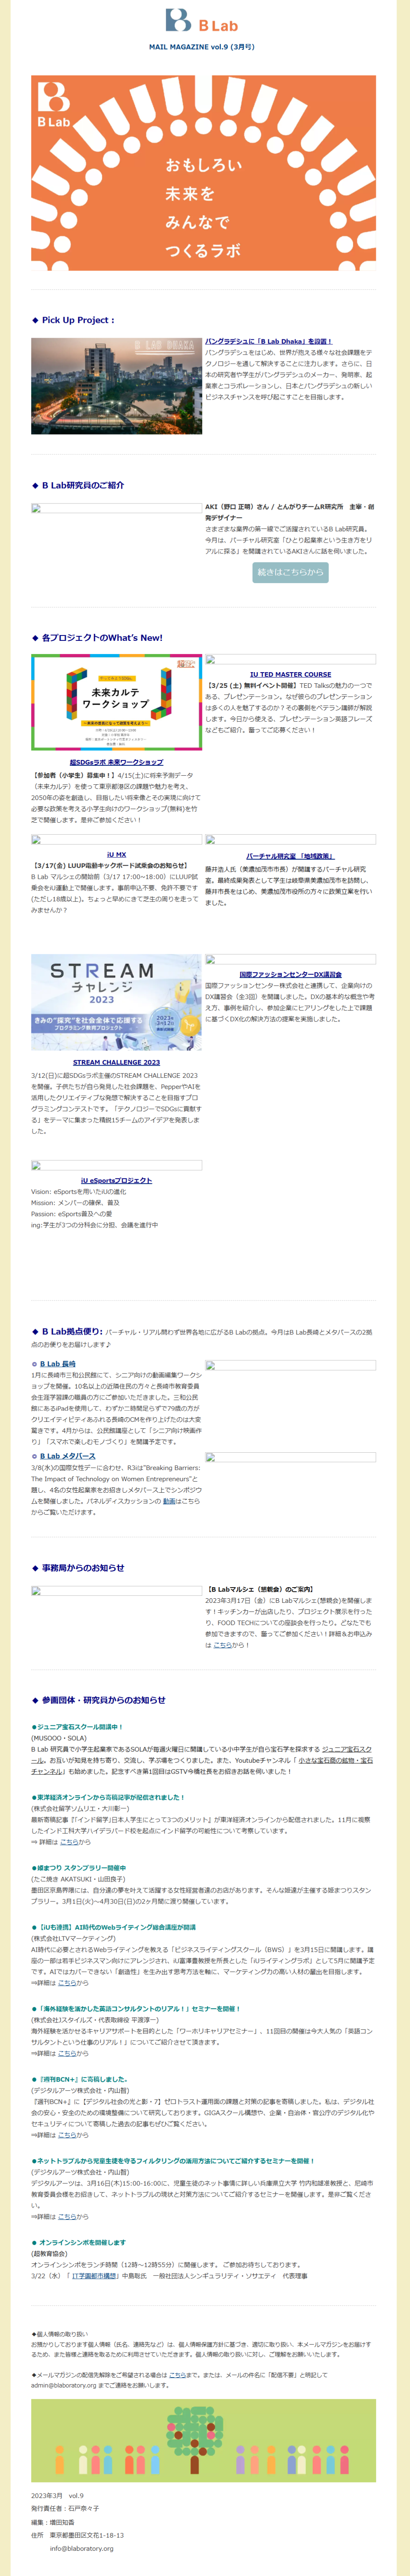Click the 各プロジェクトのWhat's New! heading

click(102, 637)
